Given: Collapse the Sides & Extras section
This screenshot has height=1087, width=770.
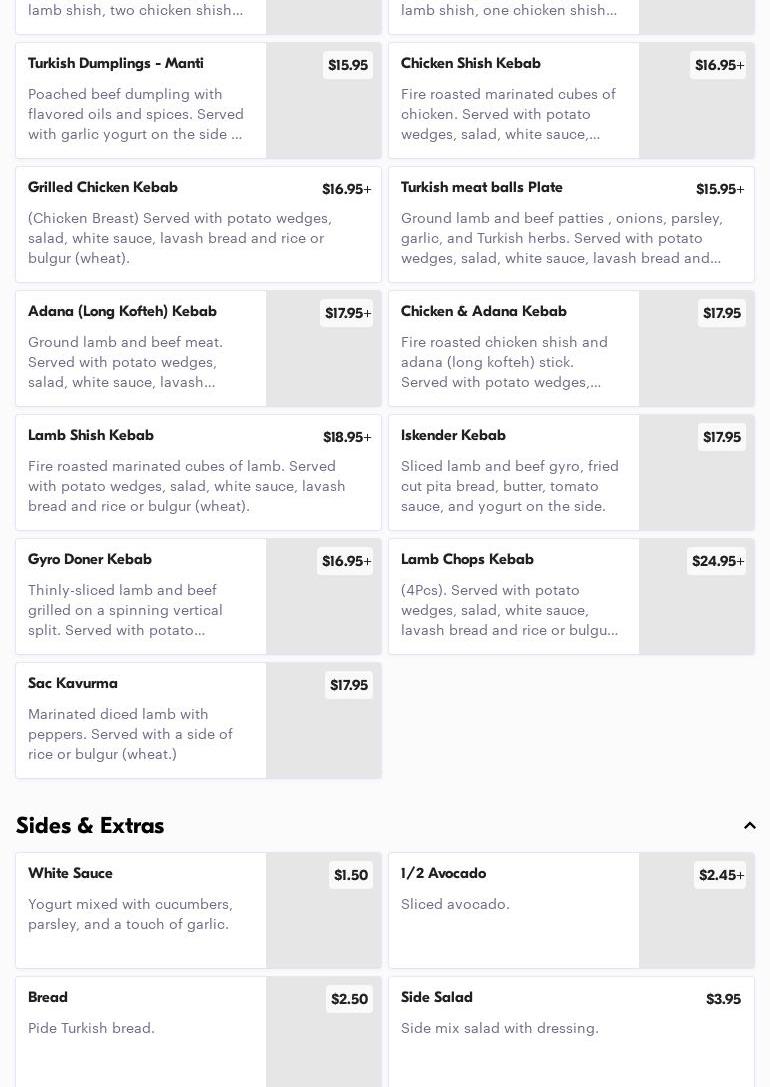Looking at the screenshot, I should [749, 826].
